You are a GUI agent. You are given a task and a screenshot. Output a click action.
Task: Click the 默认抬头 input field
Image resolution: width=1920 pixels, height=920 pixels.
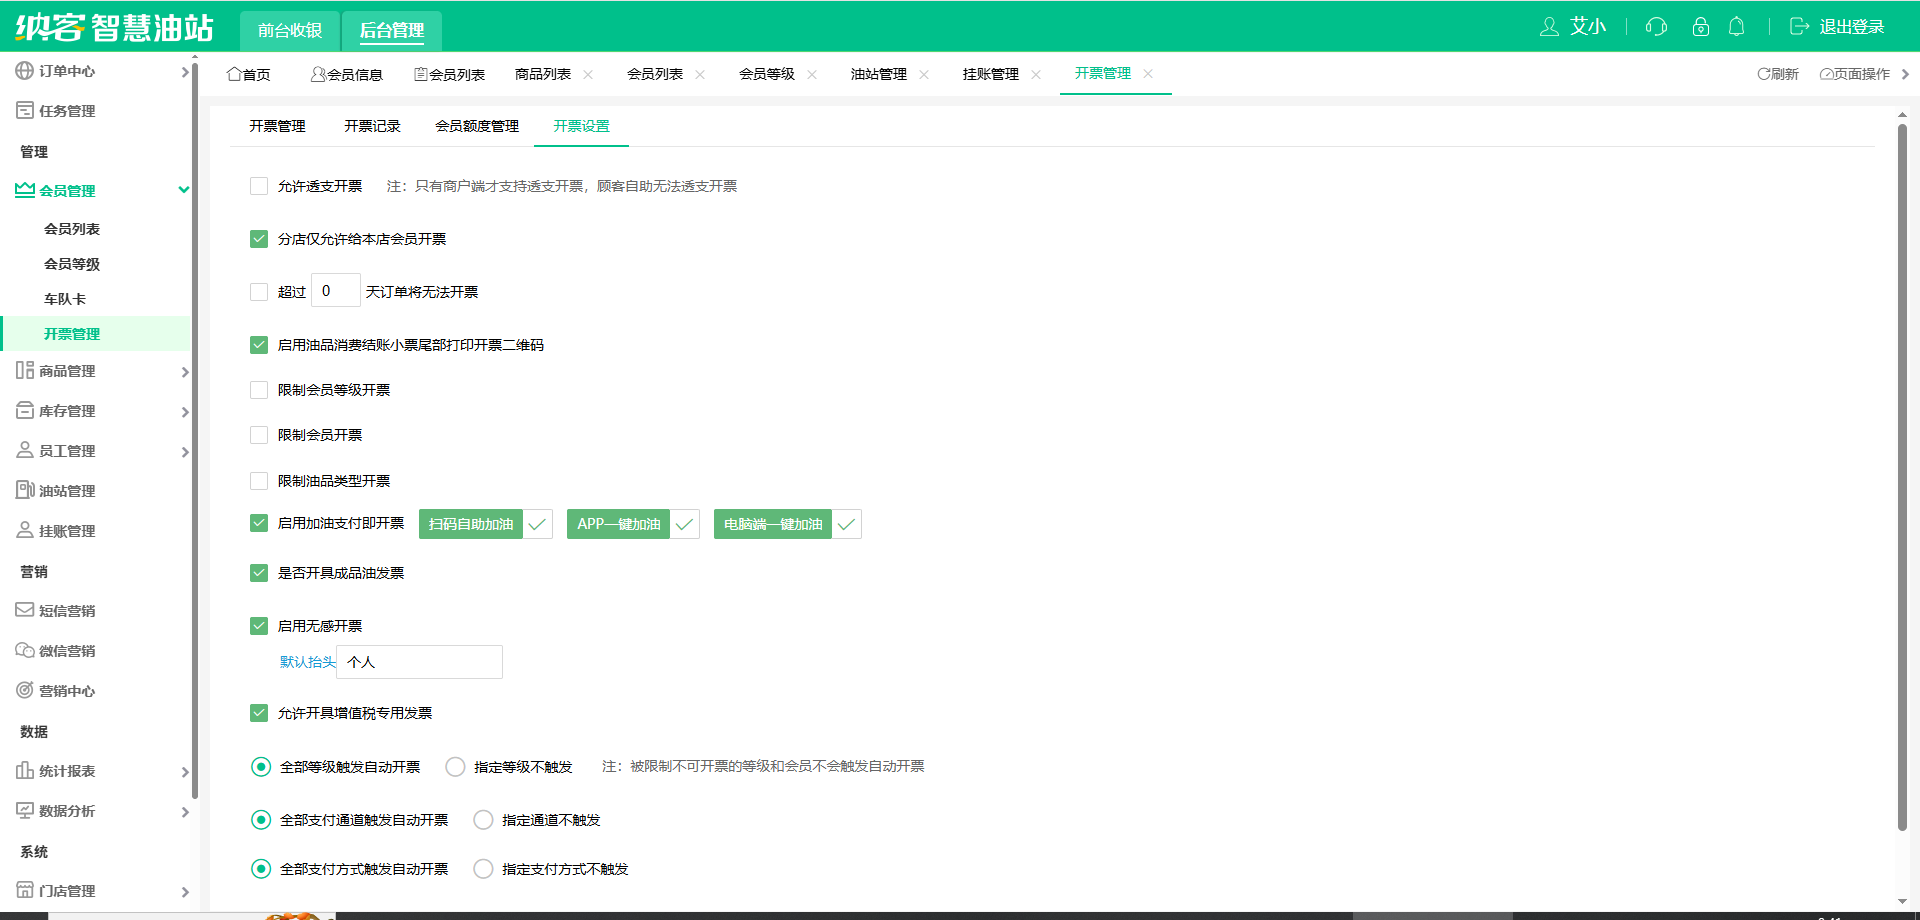click(x=420, y=662)
